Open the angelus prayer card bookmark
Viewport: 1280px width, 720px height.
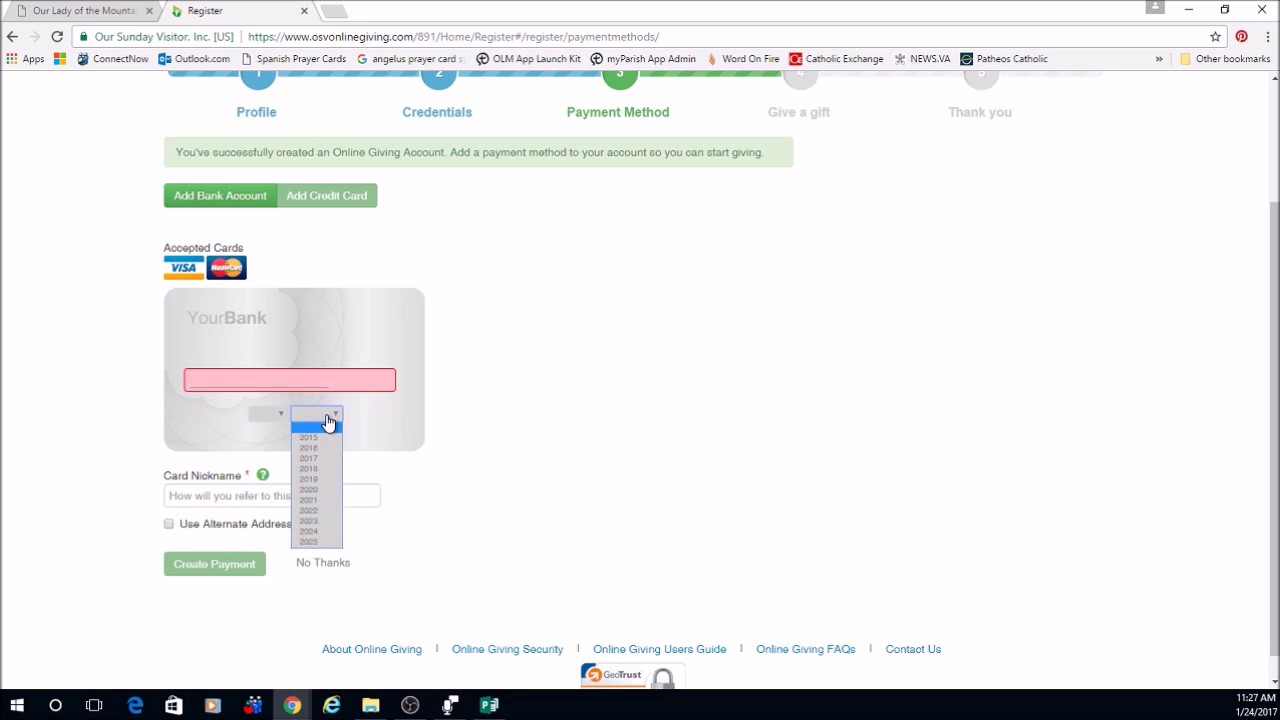coord(410,59)
